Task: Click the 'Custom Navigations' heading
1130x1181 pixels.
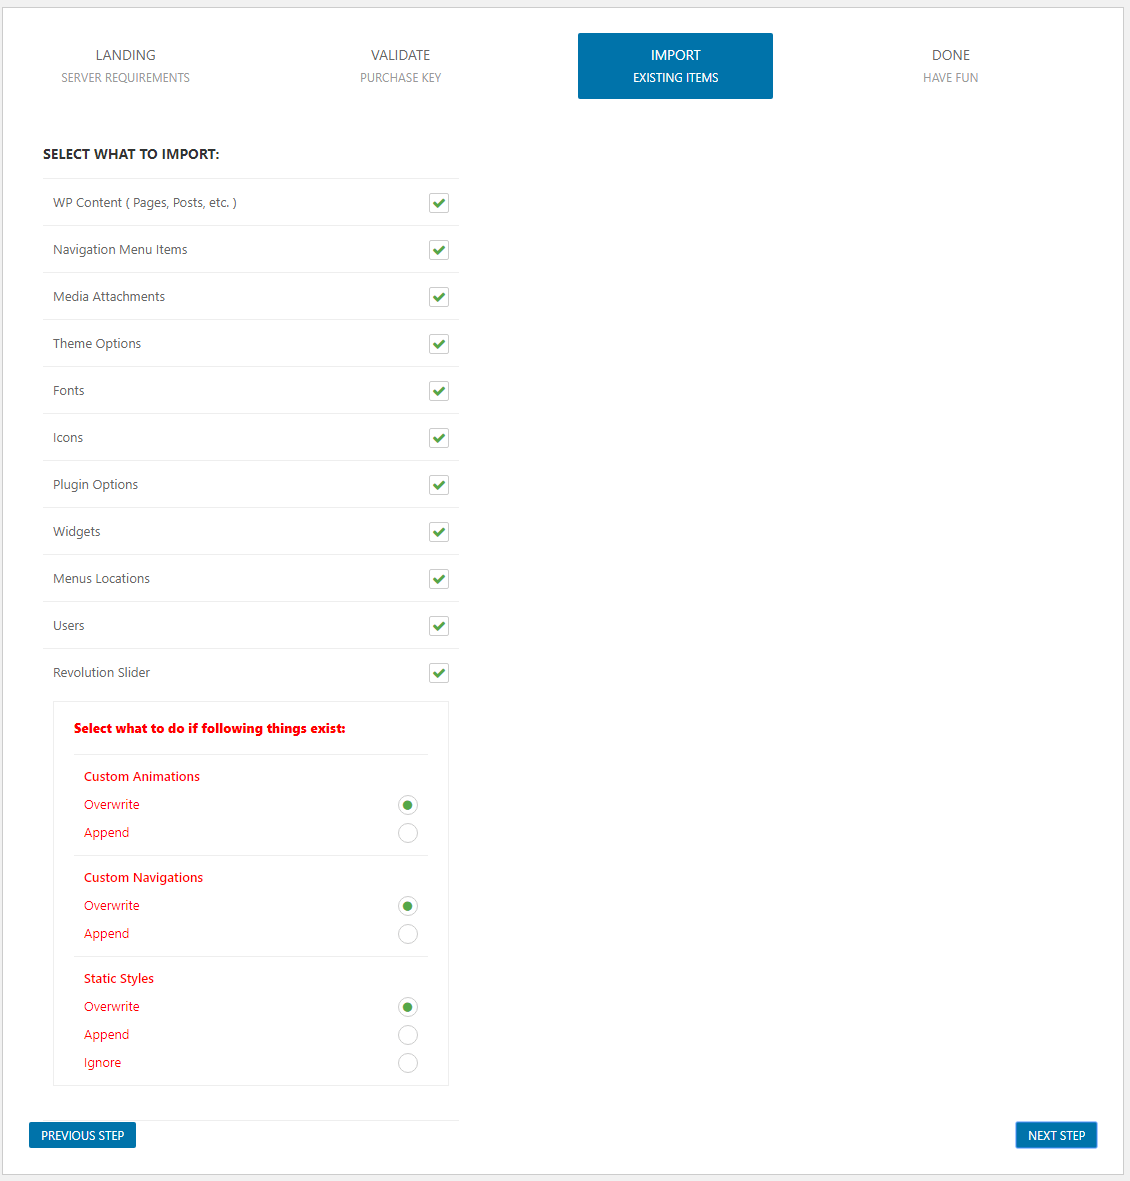Action: pos(143,877)
